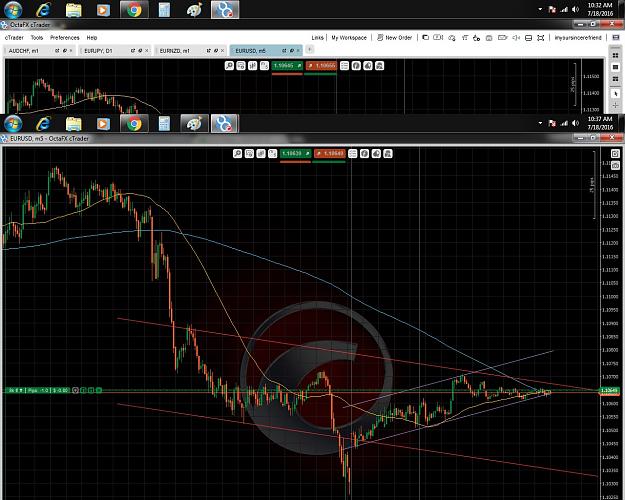625x500 pixels.
Task: Click the Buy 1.10655 quick trade button
Action: [x=321, y=66]
